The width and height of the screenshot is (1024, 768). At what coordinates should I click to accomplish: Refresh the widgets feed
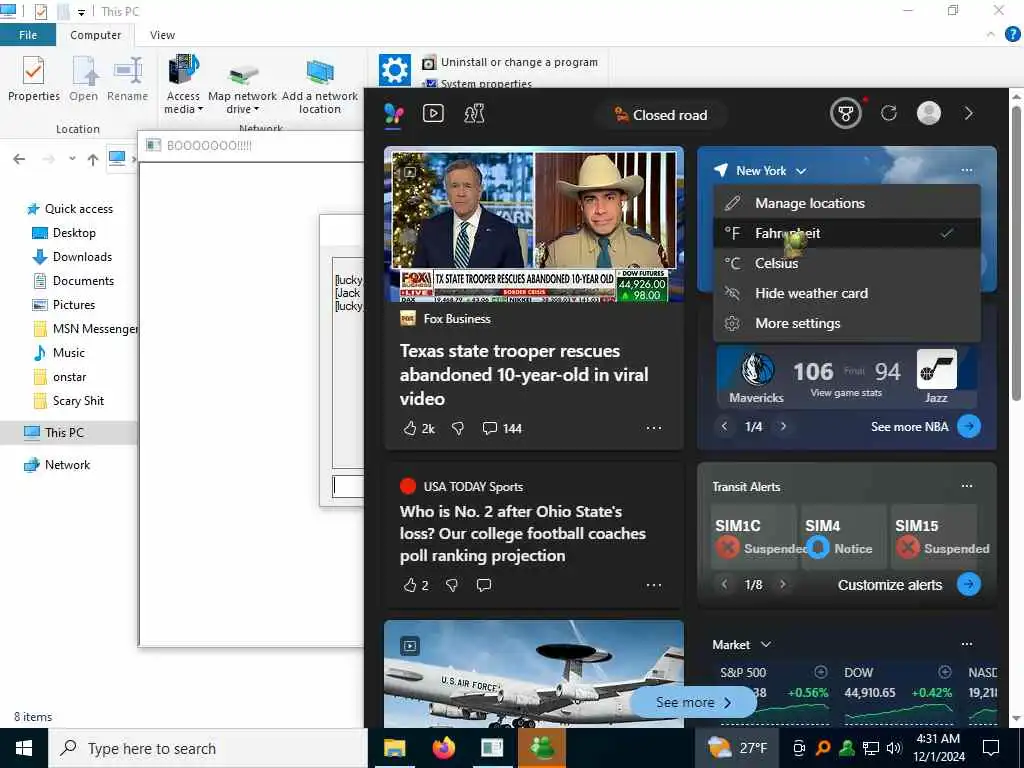point(889,114)
